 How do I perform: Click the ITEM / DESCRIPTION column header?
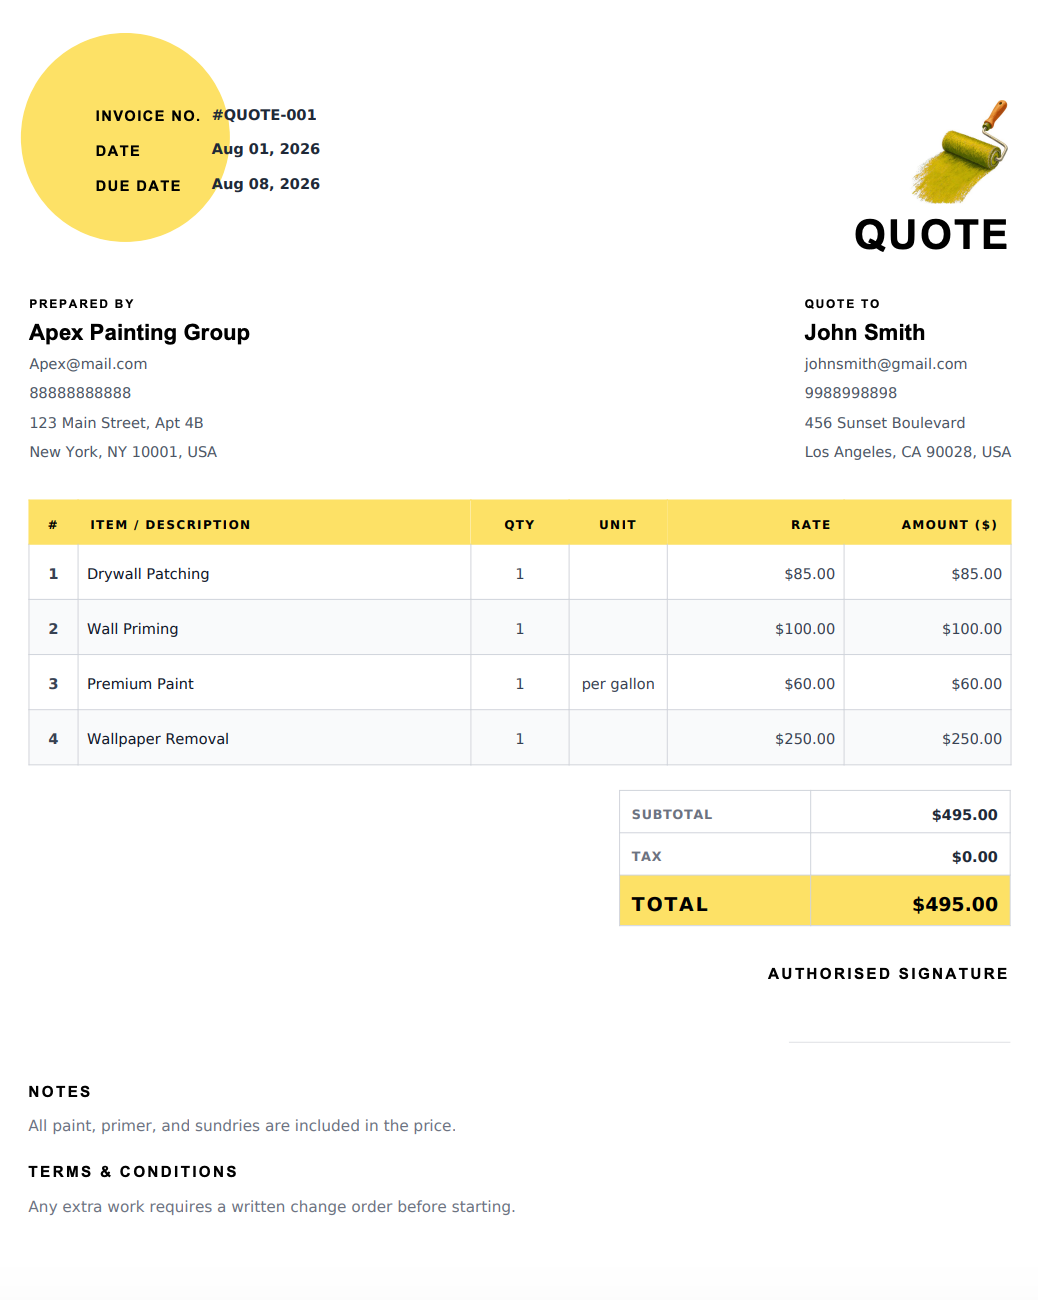pyautogui.click(x=170, y=524)
